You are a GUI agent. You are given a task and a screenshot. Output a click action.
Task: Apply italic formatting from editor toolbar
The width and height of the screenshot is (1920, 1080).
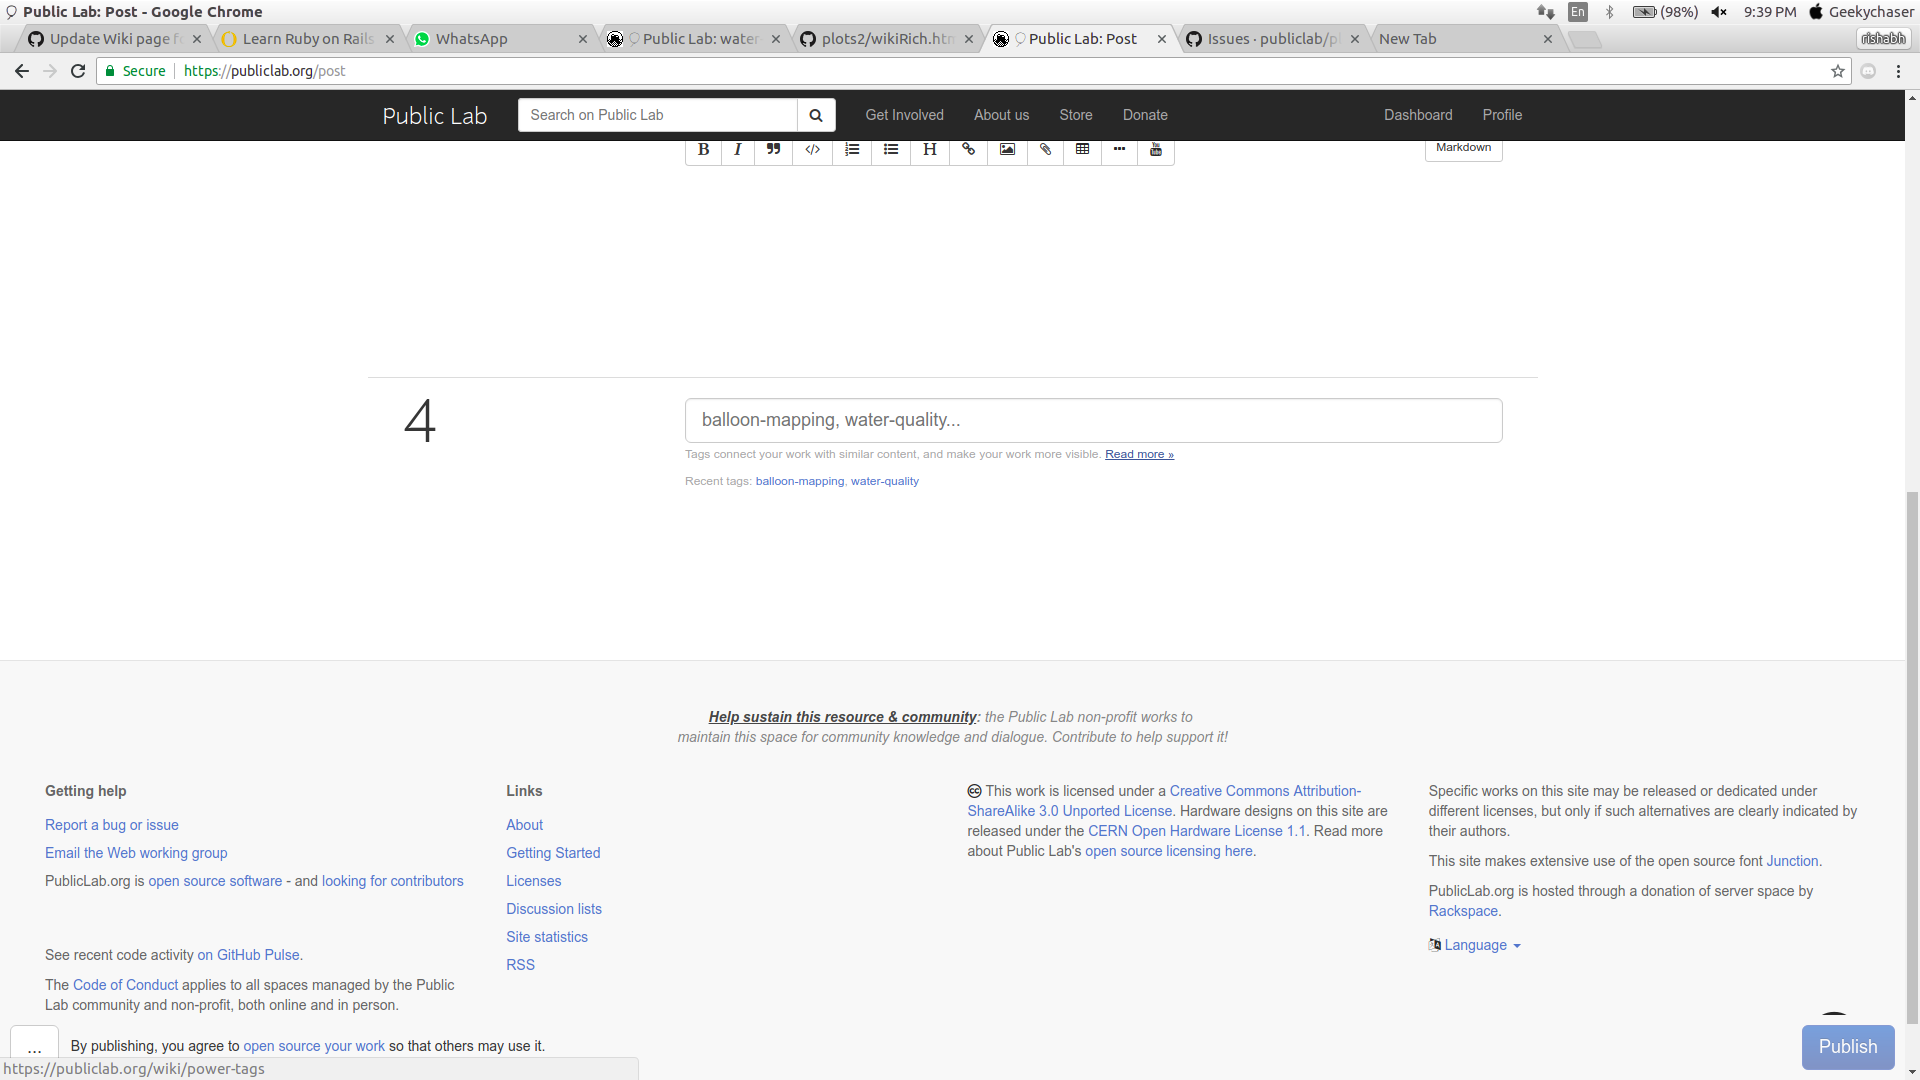(738, 149)
